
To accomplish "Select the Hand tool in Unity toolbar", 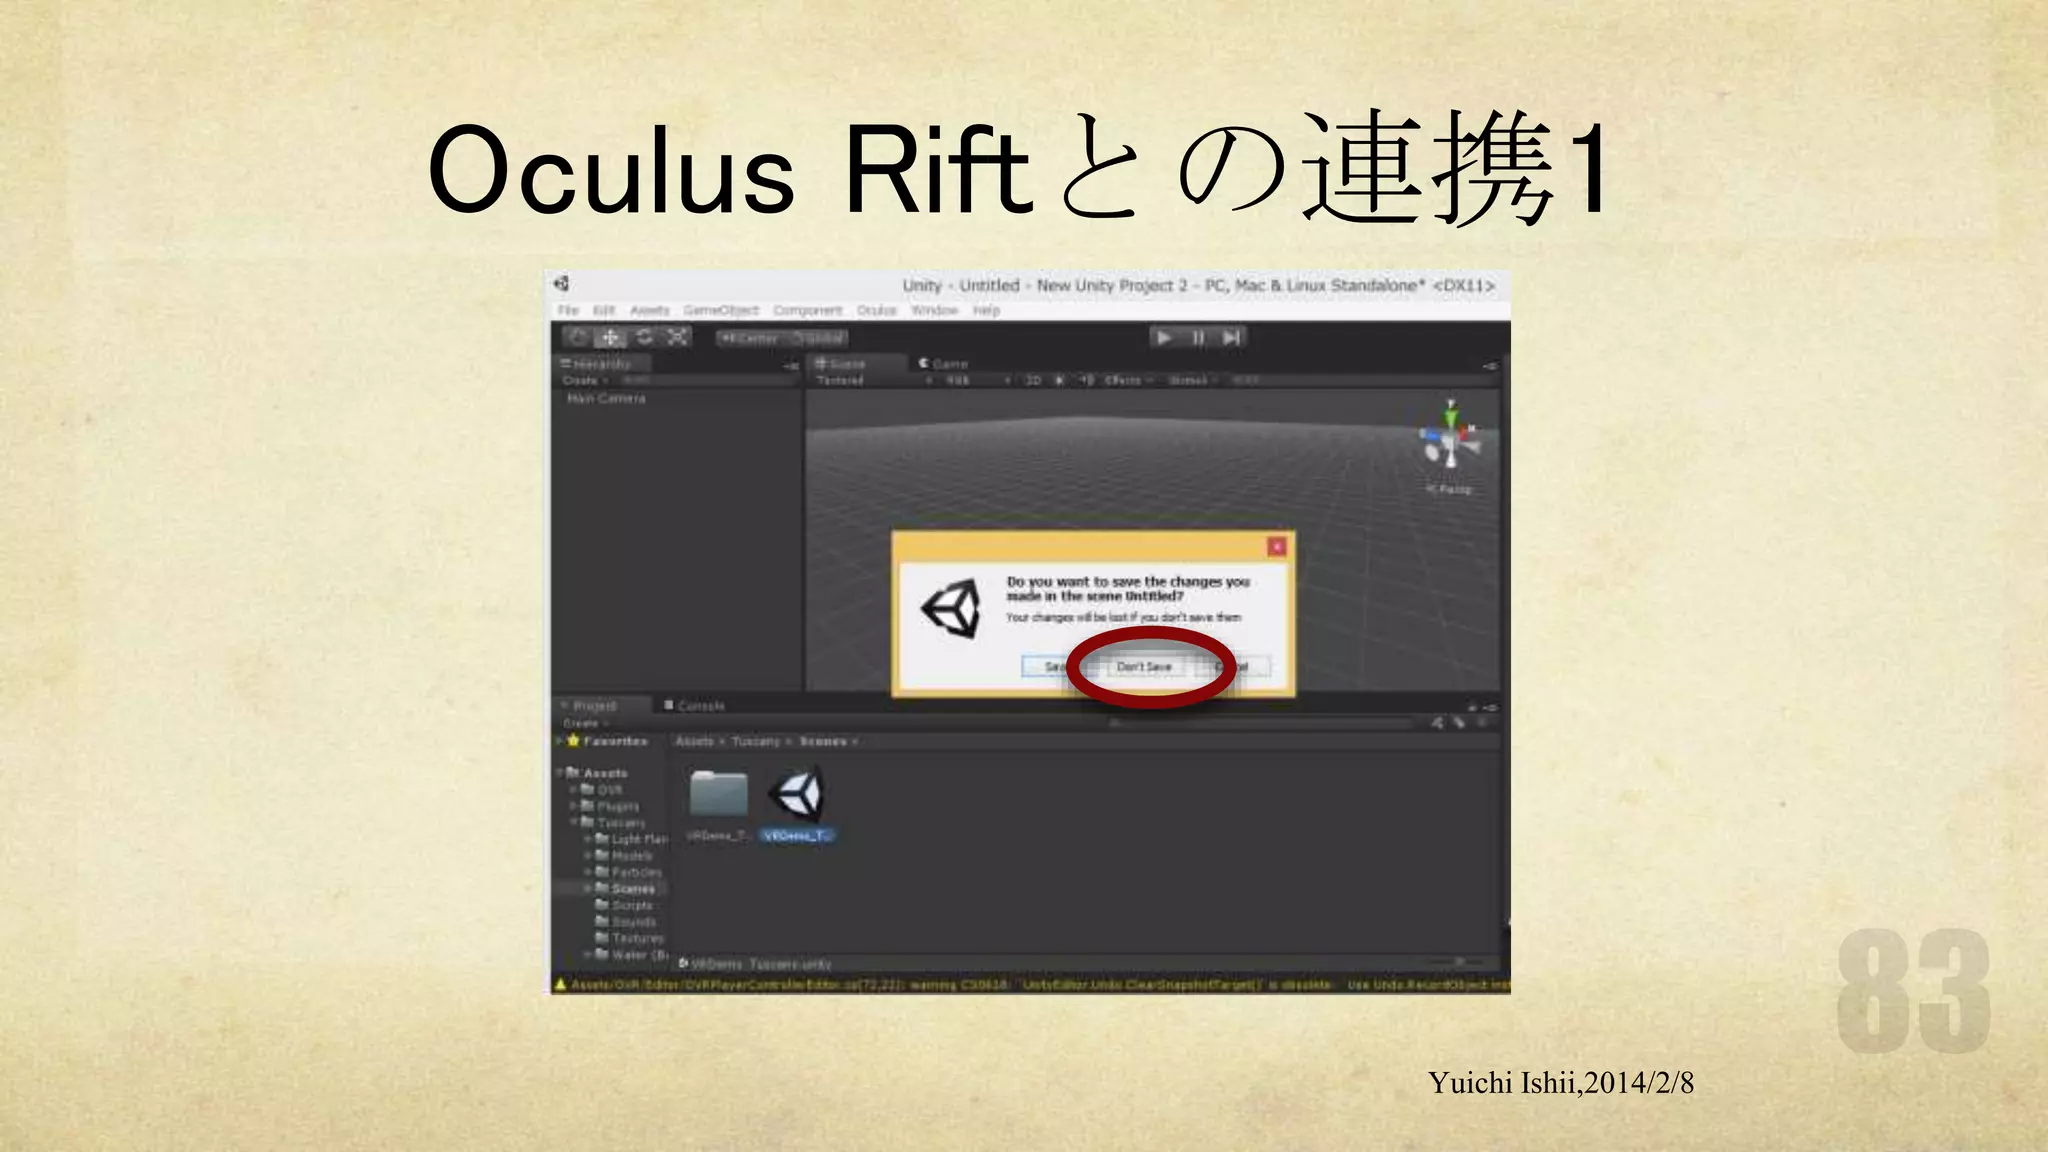I will tap(578, 338).
